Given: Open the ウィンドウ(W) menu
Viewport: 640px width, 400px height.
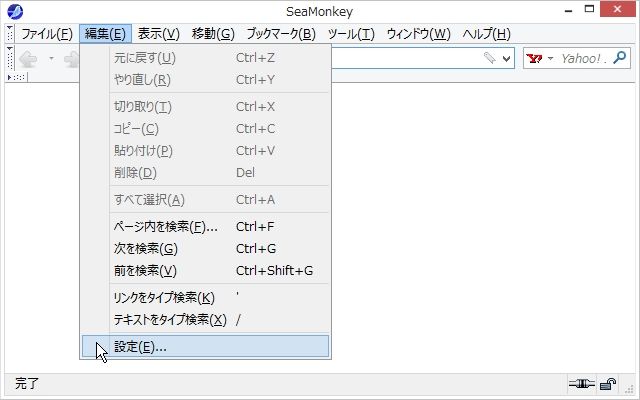Looking at the screenshot, I should click(x=418, y=34).
